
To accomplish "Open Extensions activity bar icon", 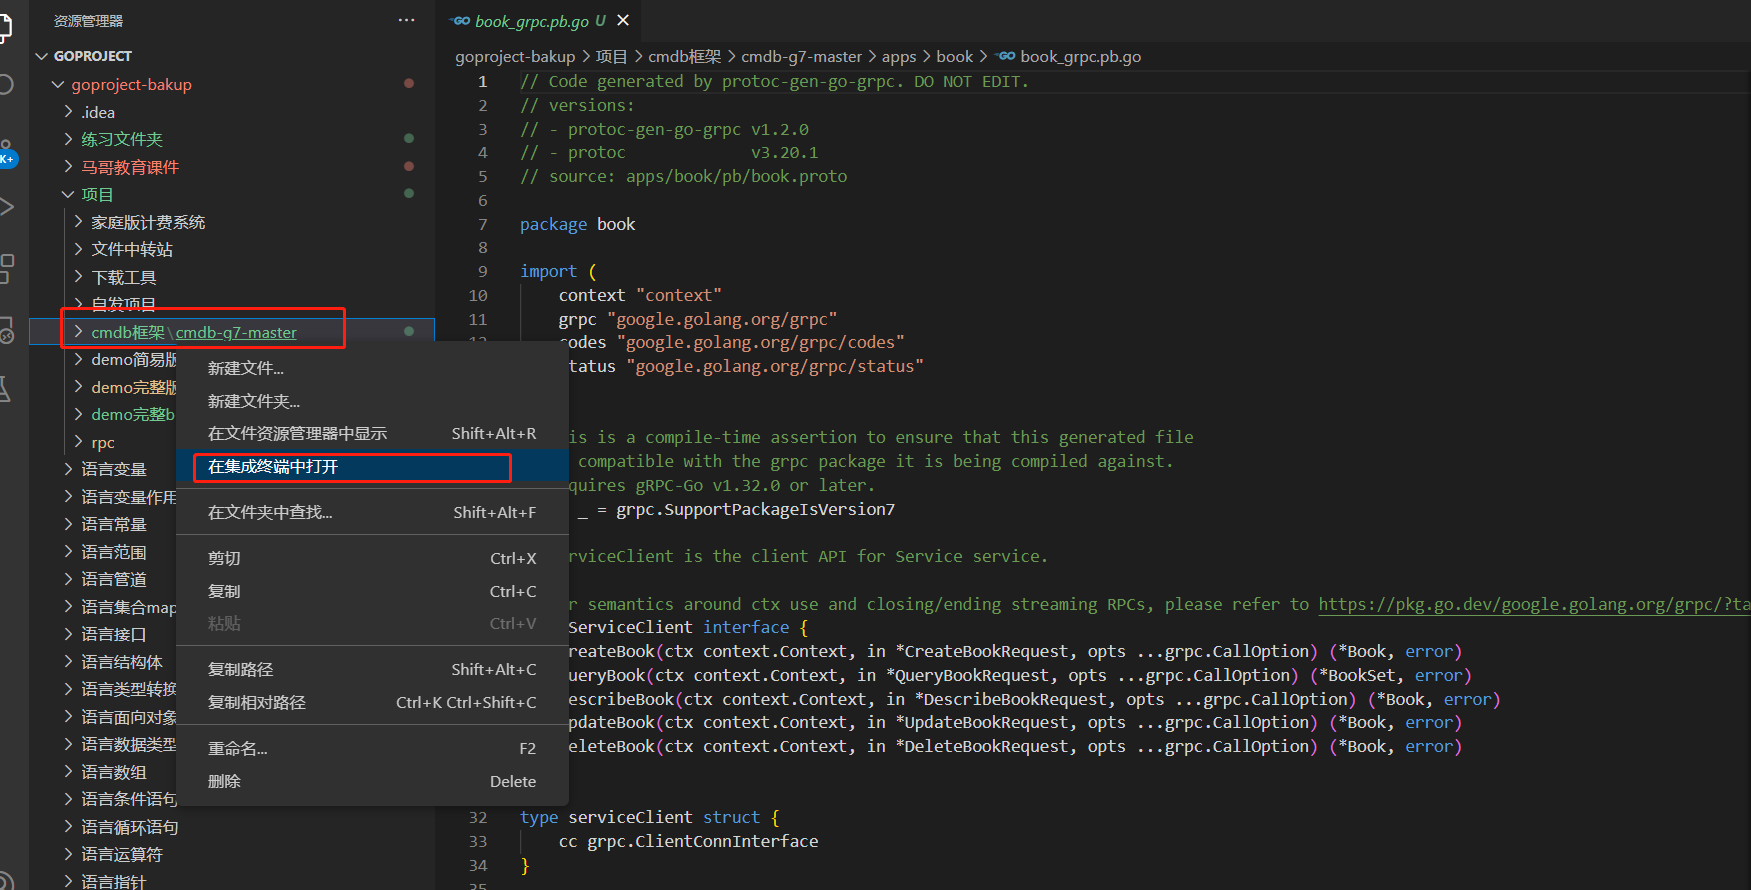I will pyautogui.click(x=6, y=268).
